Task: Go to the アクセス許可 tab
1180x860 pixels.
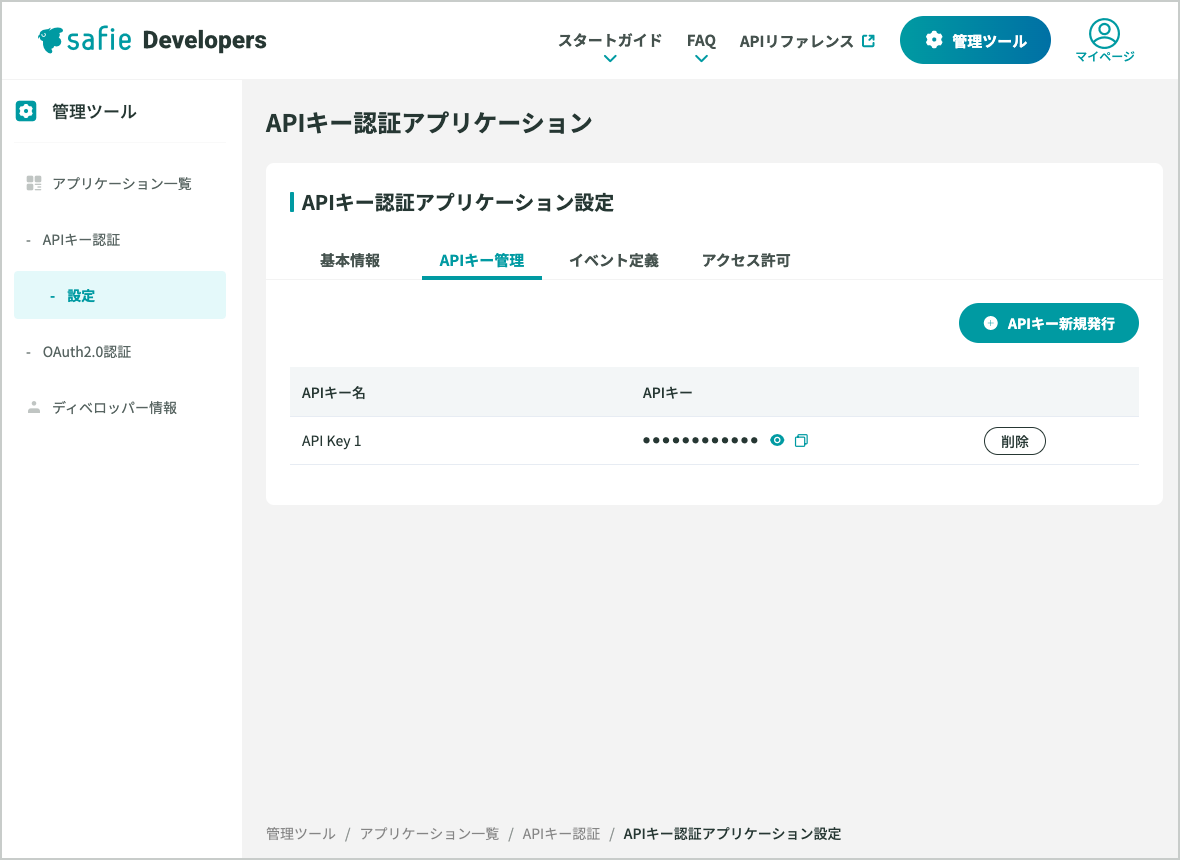Action: point(746,260)
